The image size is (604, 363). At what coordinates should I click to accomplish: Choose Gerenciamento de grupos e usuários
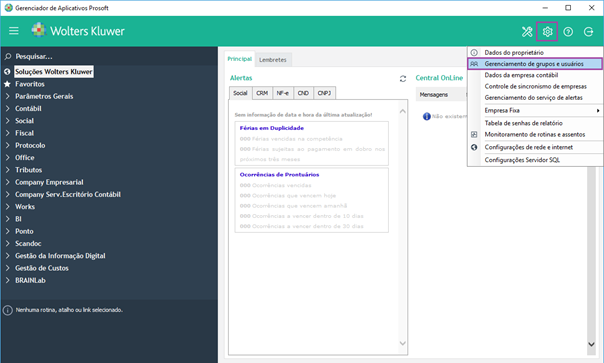[x=535, y=64]
